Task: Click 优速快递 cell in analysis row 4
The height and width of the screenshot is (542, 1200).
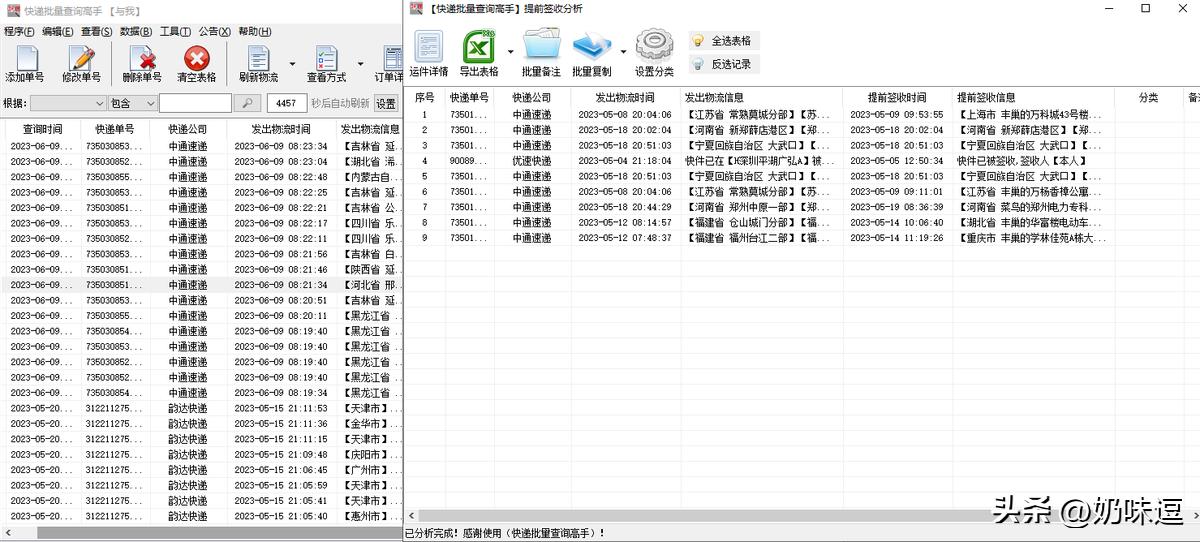Action: tap(532, 161)
